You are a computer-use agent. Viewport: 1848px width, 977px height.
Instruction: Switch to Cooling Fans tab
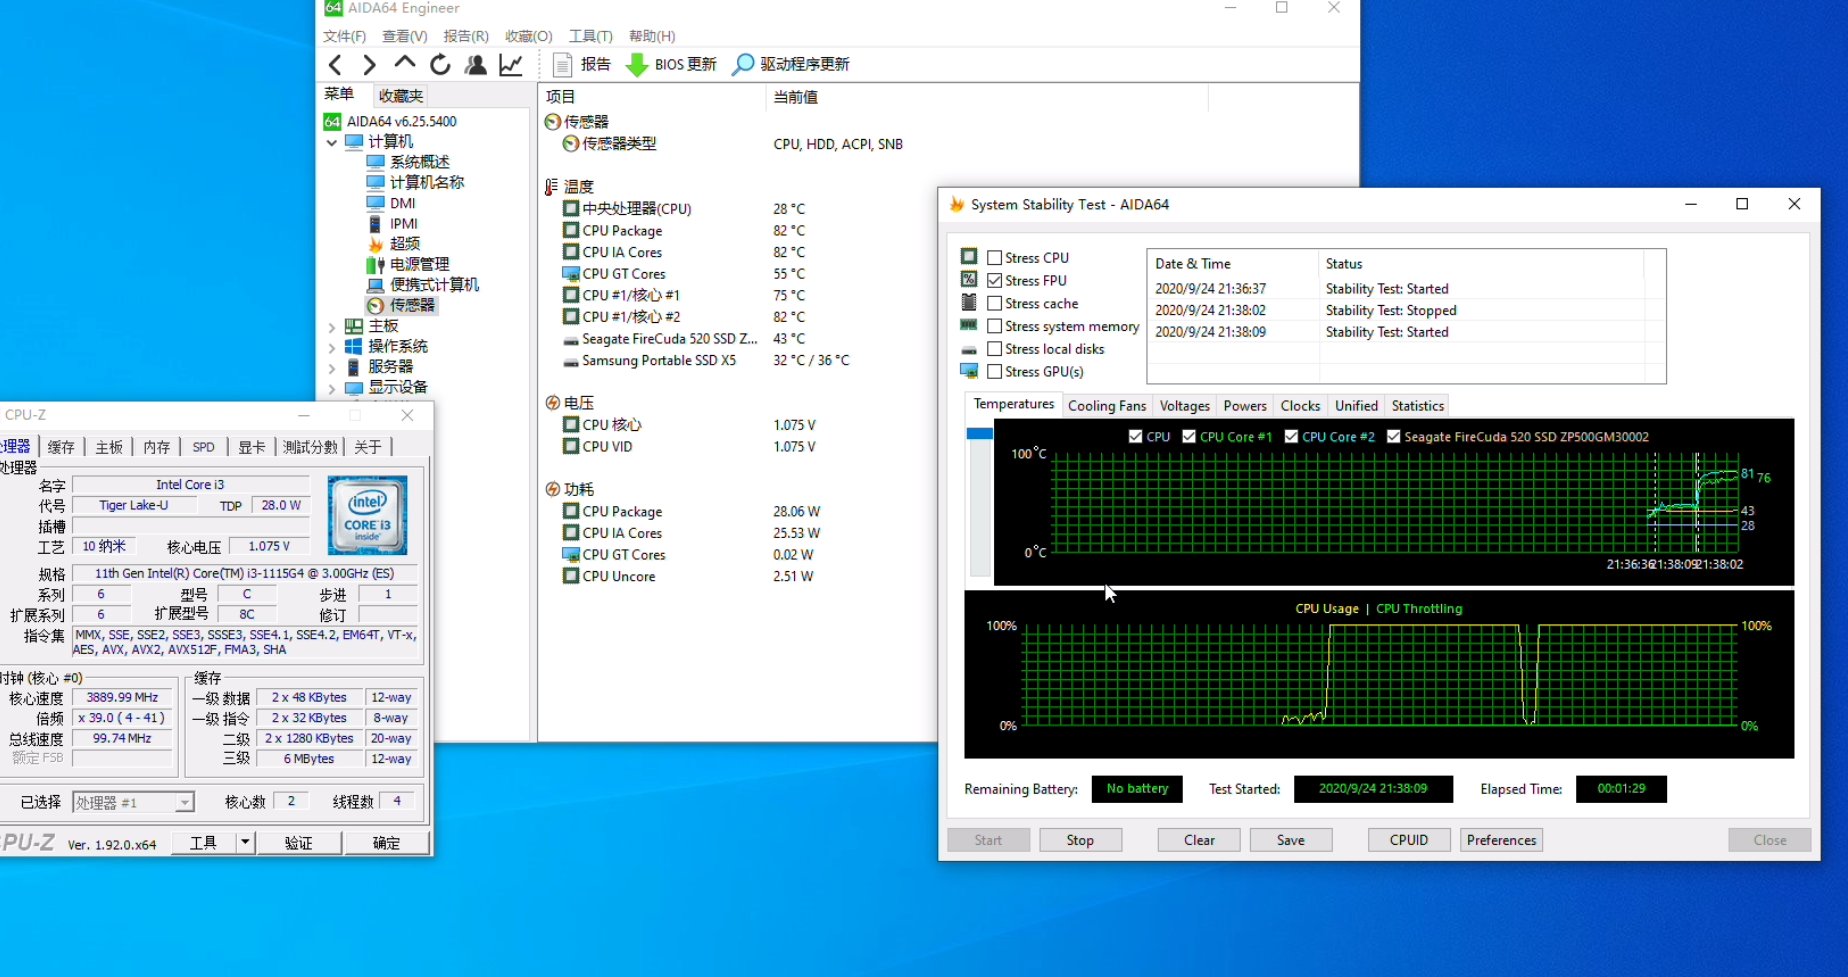[x=1107, y=406]
